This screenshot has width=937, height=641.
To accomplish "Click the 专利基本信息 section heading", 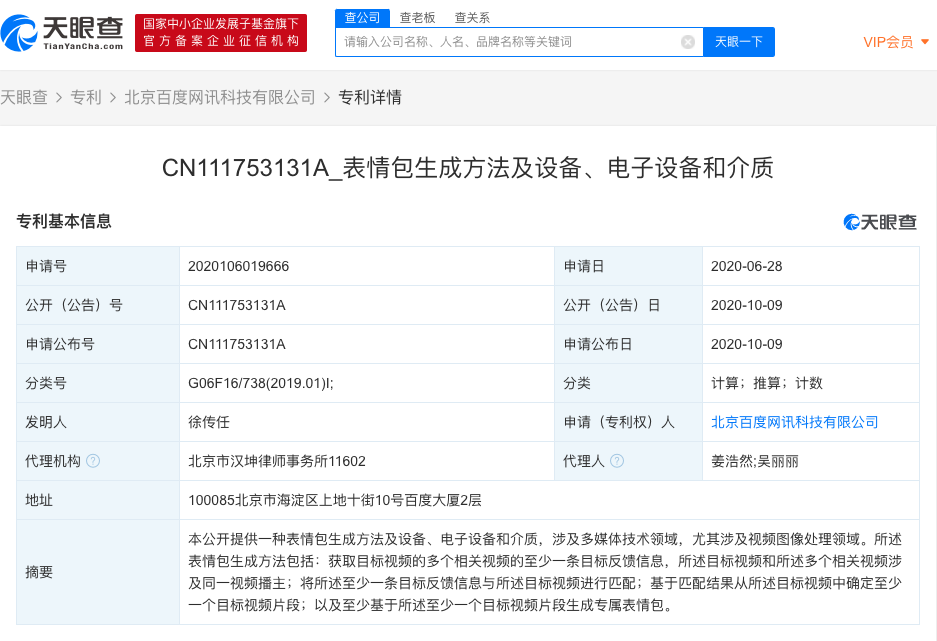I will pos(64,221).
